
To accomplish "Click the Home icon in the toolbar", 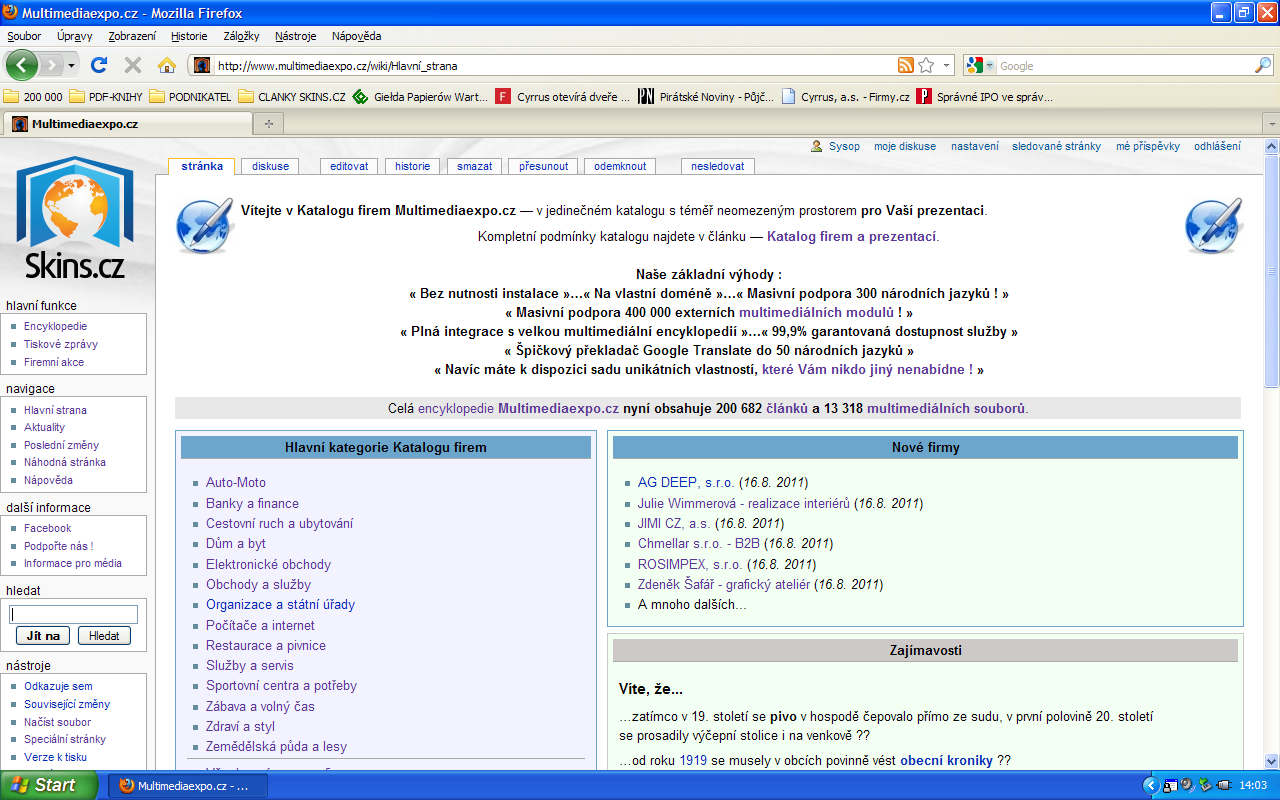I will coord(167,66).
